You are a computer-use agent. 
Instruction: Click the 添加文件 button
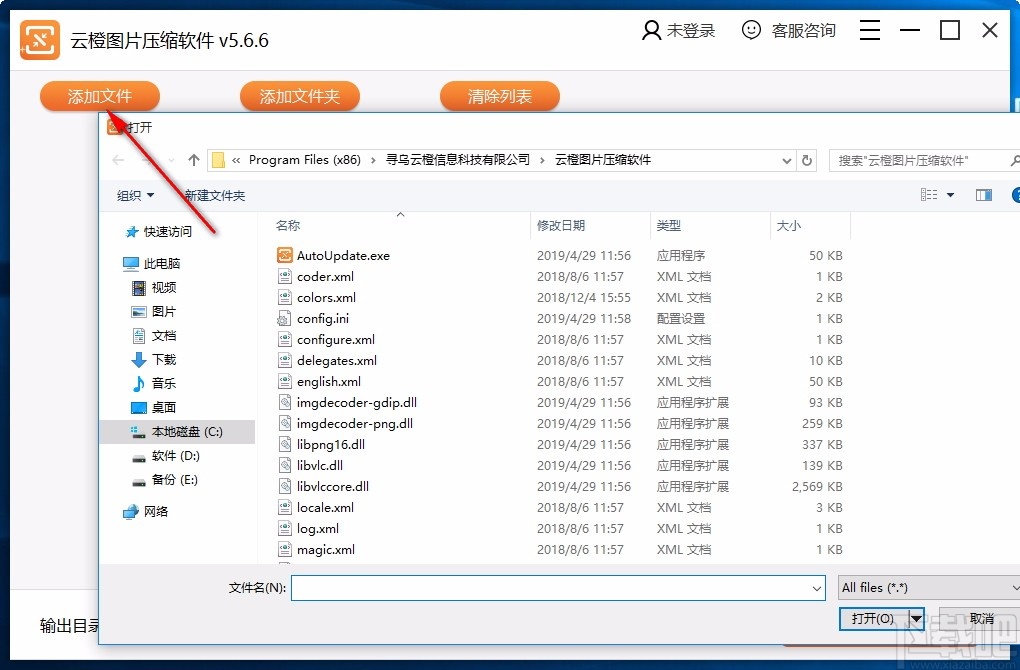point(99,96)
